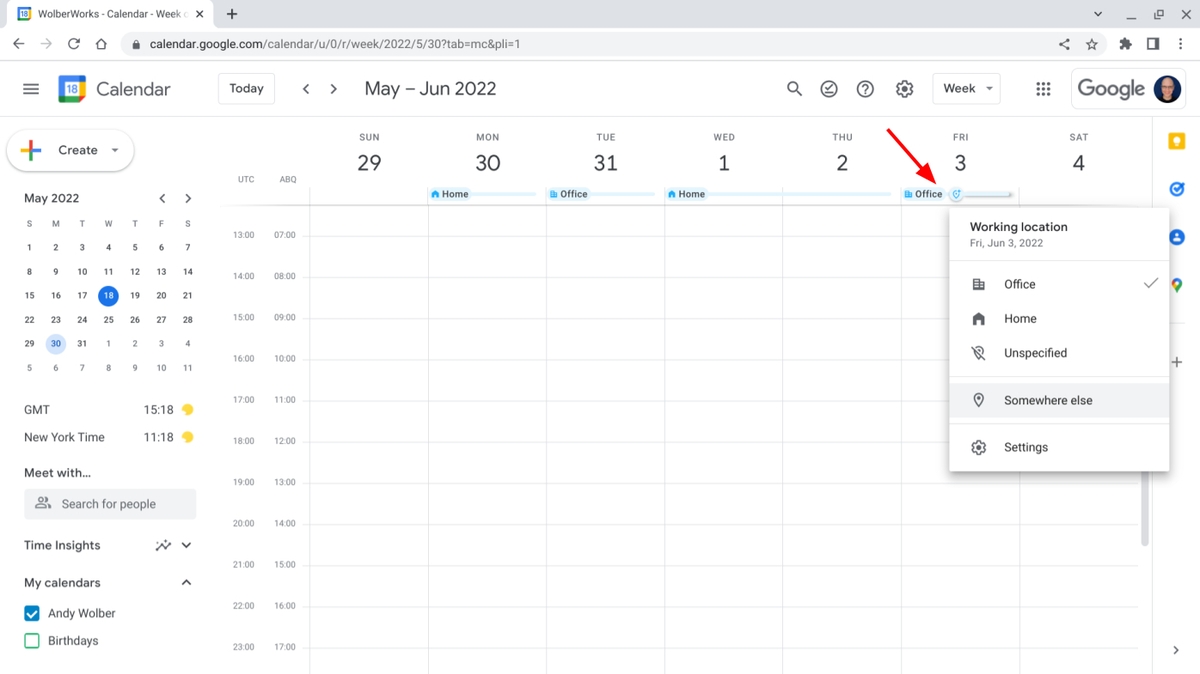Choose Home as the working location
1200x674 pixels.
1019,318
